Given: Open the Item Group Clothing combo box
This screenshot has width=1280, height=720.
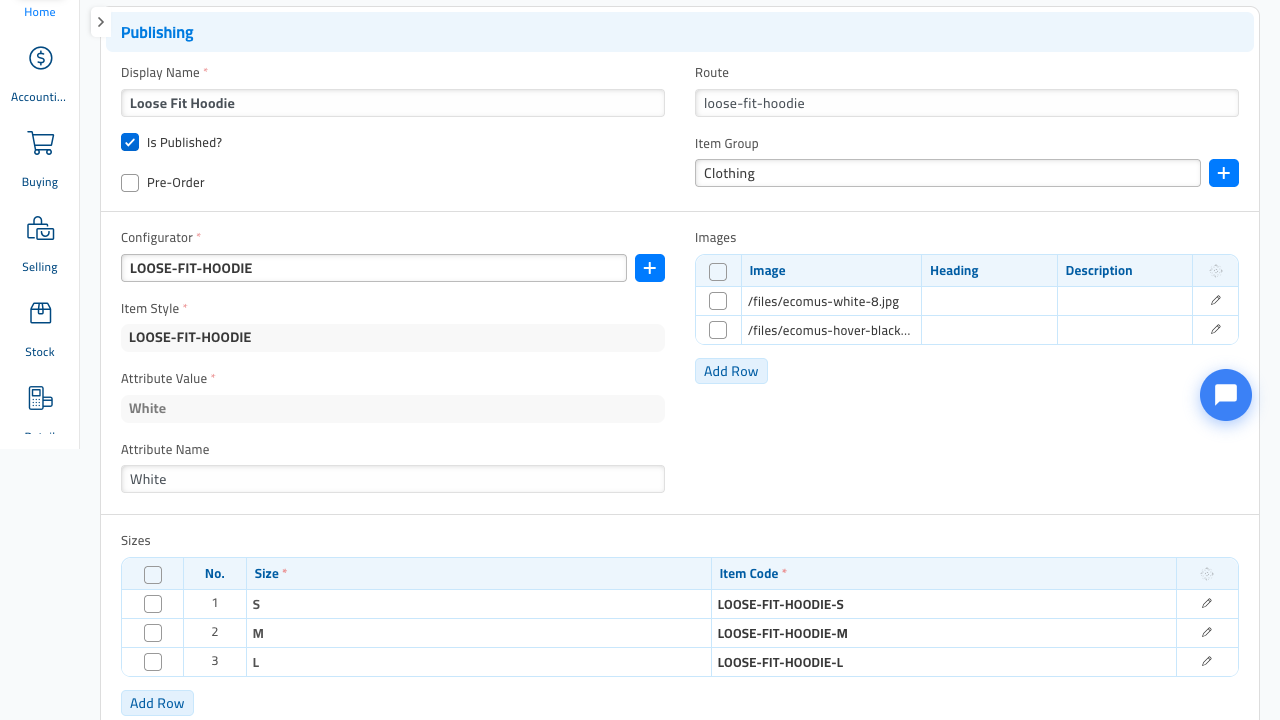Looking at the screenshot, I should click(x=948, y=173).
